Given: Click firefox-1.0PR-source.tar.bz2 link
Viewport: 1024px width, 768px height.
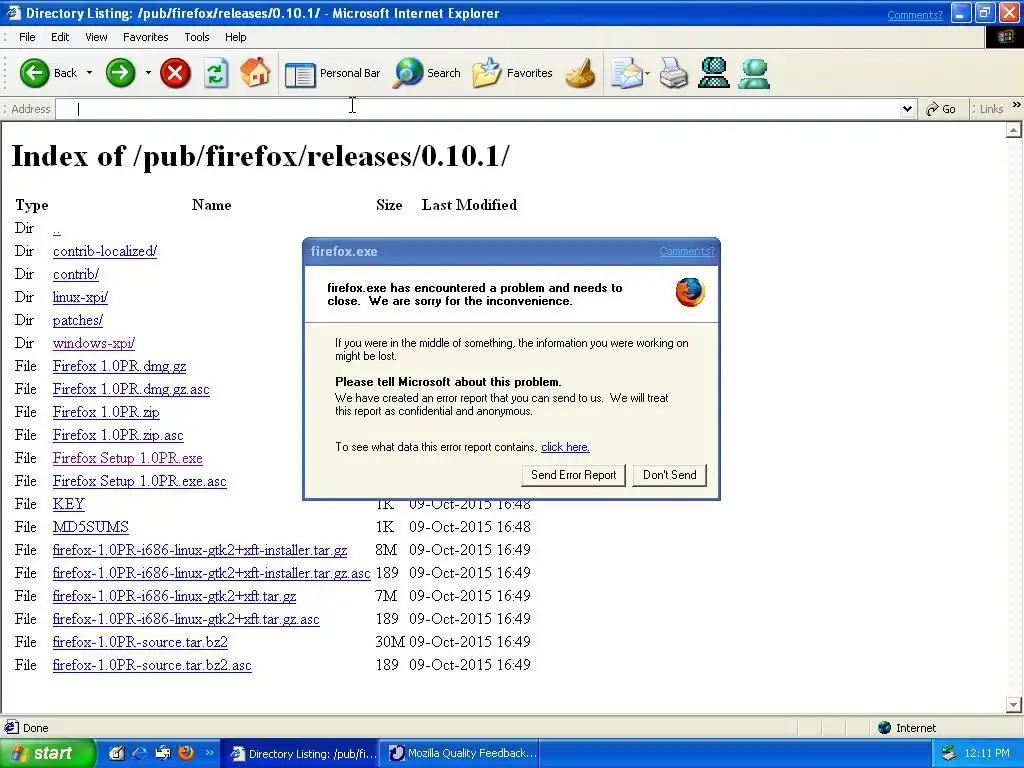Looking at the screenshot, I should tap(140, 642).
